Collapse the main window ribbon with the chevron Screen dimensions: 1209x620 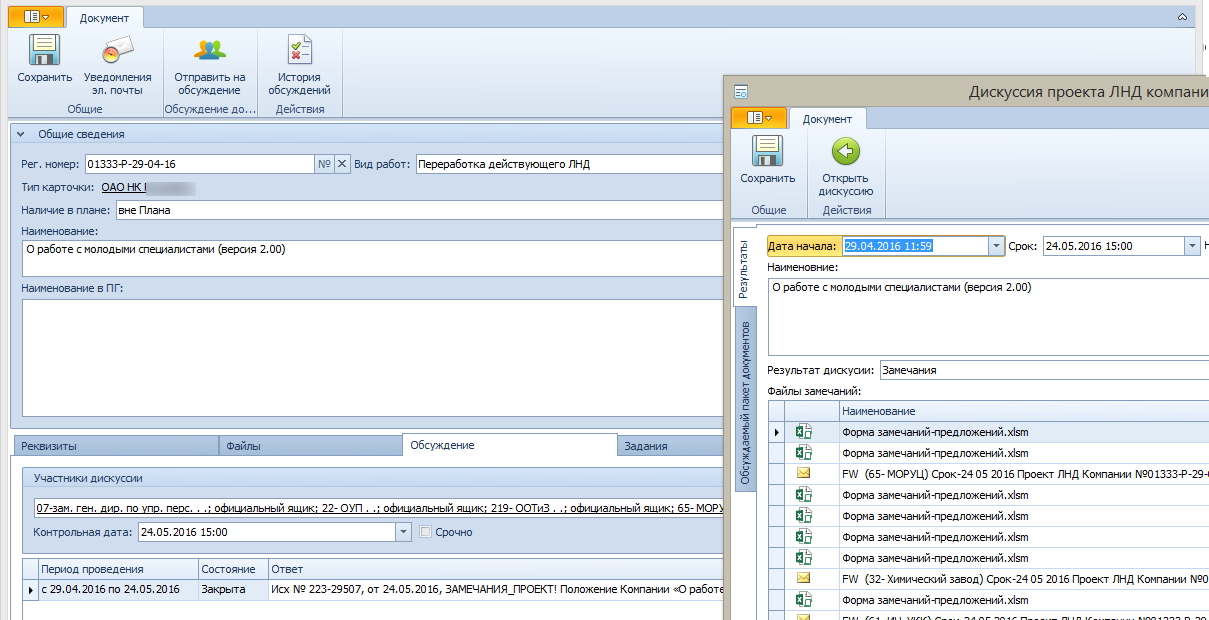(1182, 17)
